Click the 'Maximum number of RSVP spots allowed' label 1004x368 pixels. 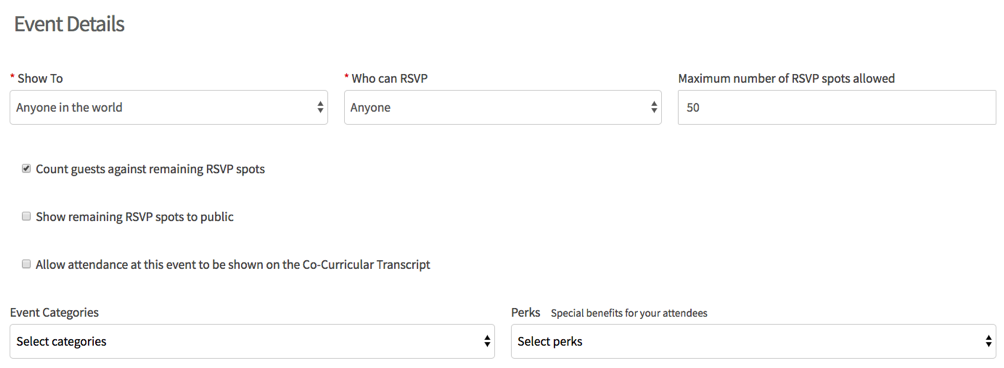(x=786, y=79)
